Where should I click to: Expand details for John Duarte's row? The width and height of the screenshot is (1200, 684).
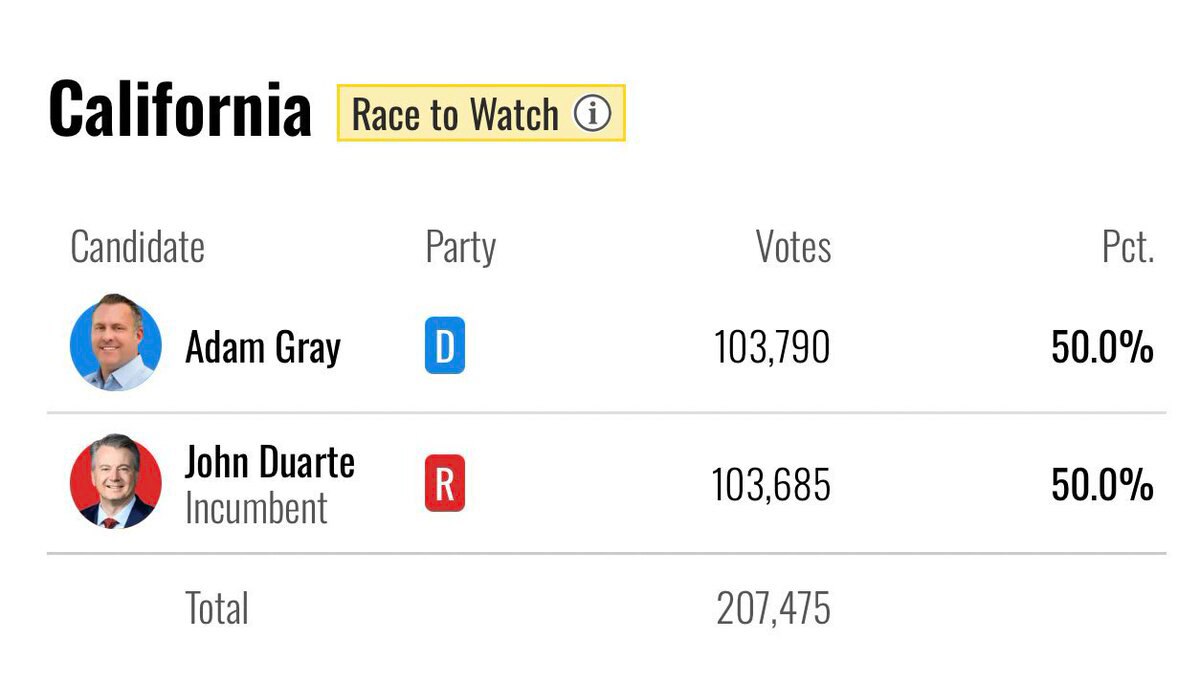(600, 485)
